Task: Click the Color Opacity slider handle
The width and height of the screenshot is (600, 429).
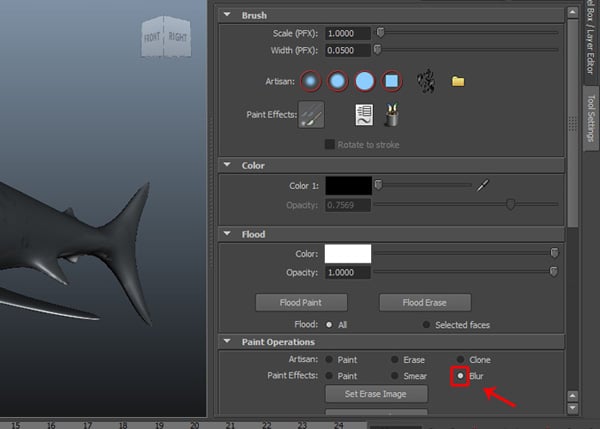Action: tap(510, 204)
